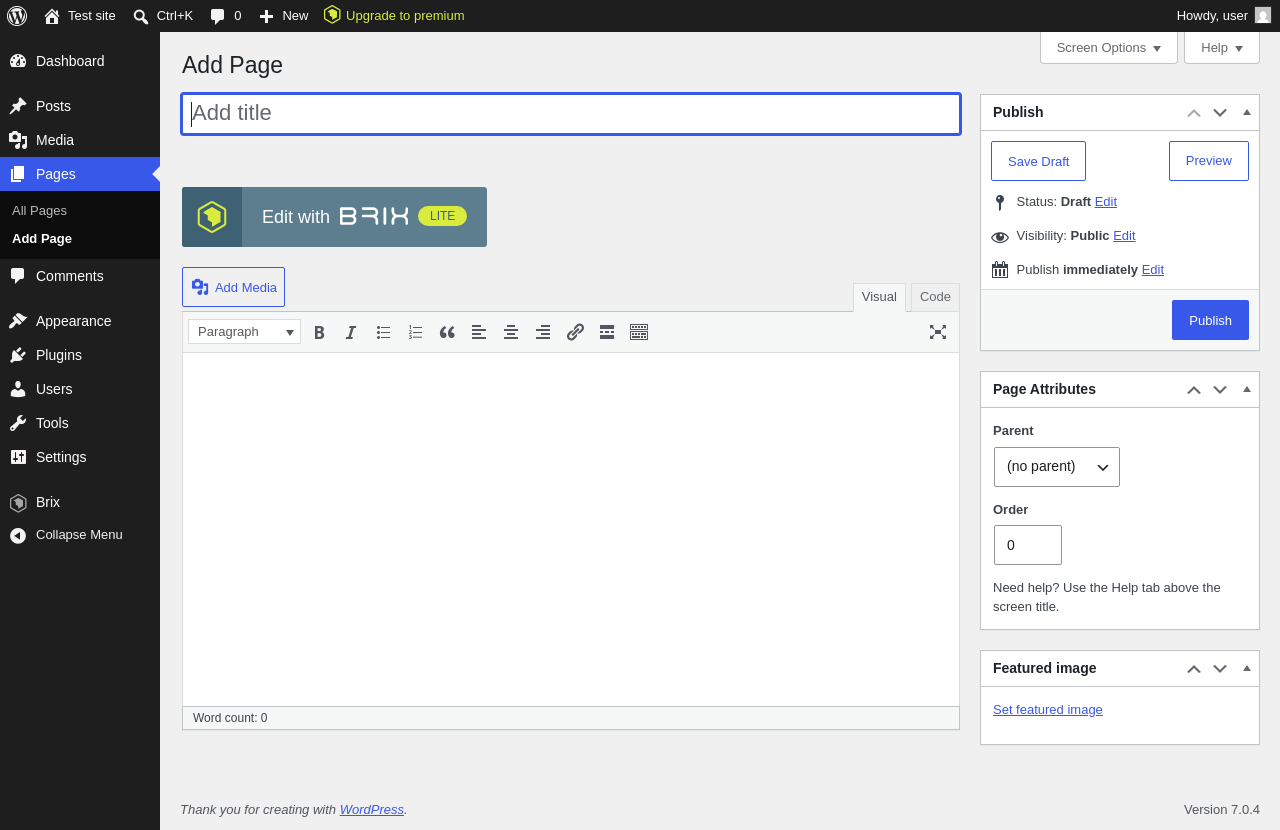The height and width of the screenshot is (830, 1280).
Task: Open the Ctrl+K command search
Action: pos(163,16)
